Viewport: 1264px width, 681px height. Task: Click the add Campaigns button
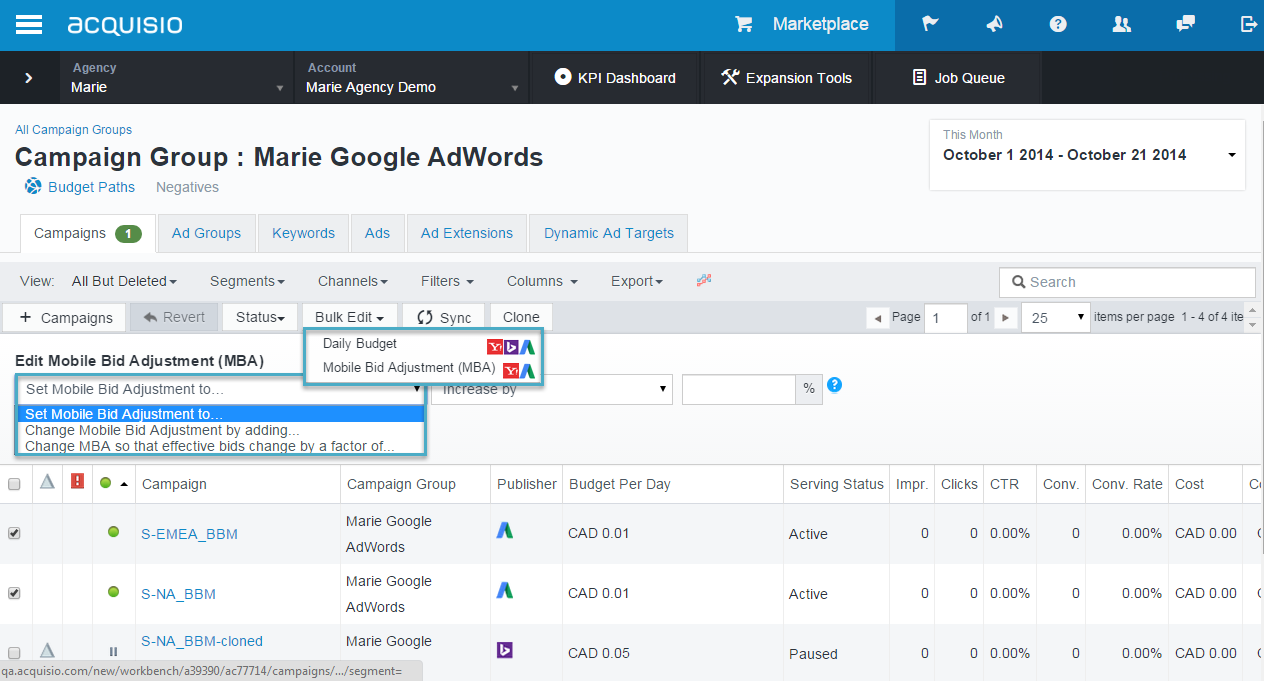coord(65,317)
